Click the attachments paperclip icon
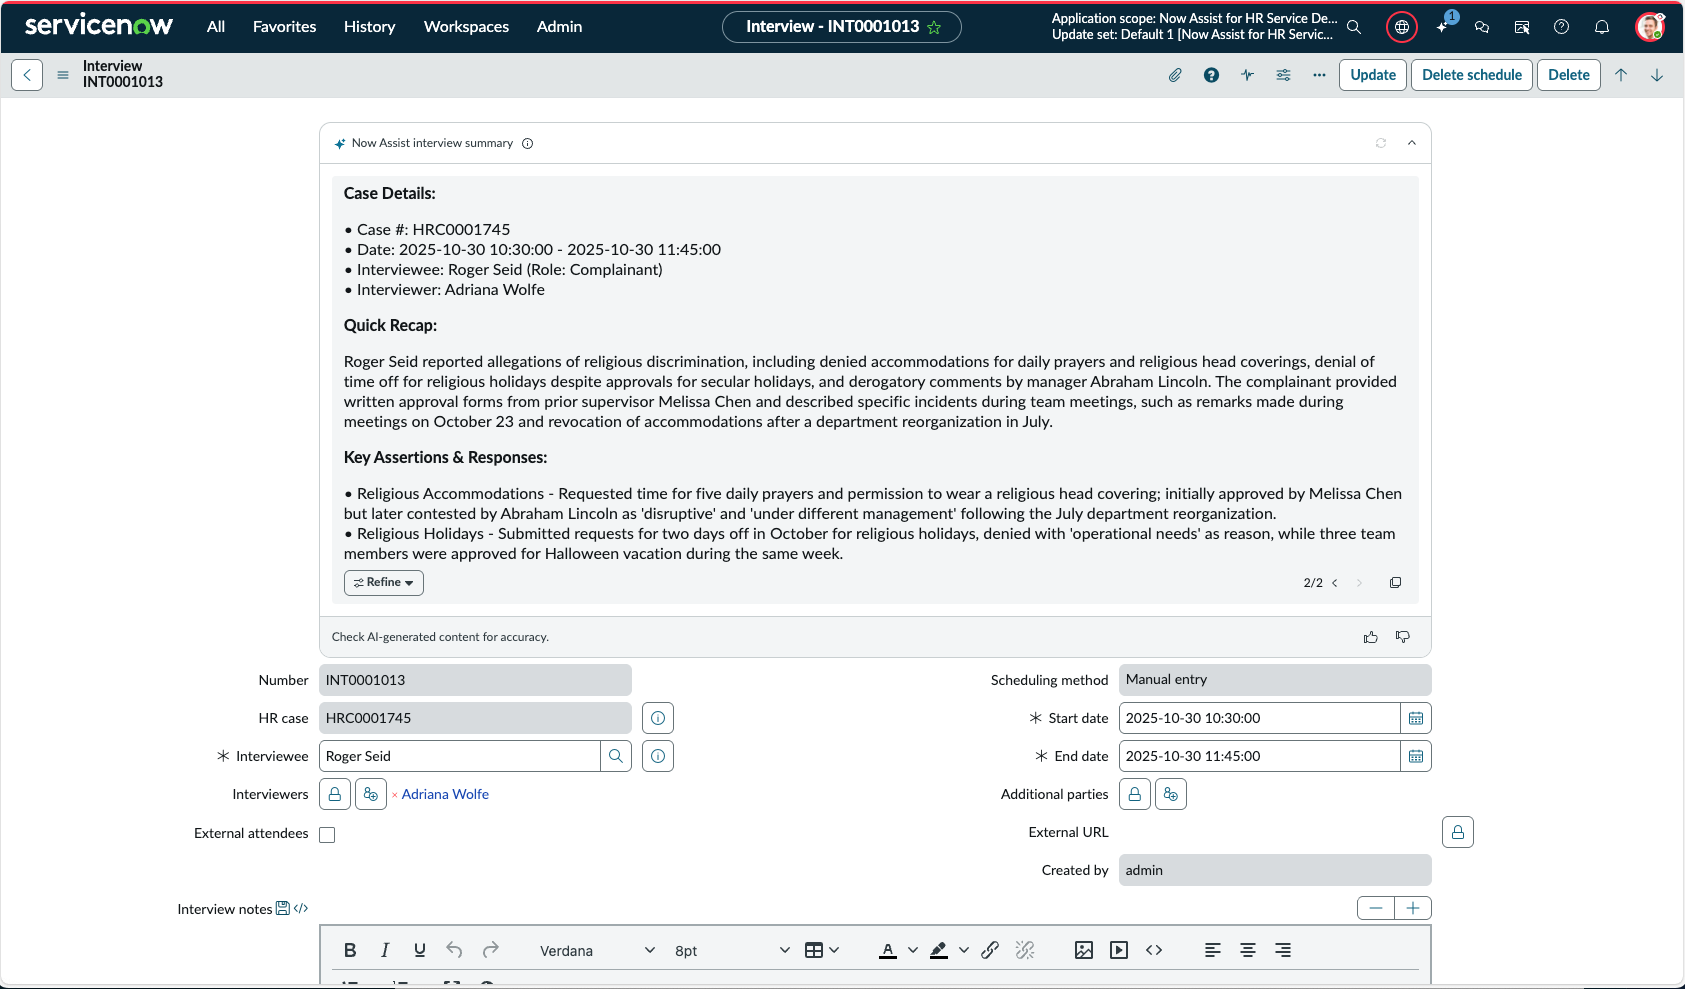 (1175, 75)
